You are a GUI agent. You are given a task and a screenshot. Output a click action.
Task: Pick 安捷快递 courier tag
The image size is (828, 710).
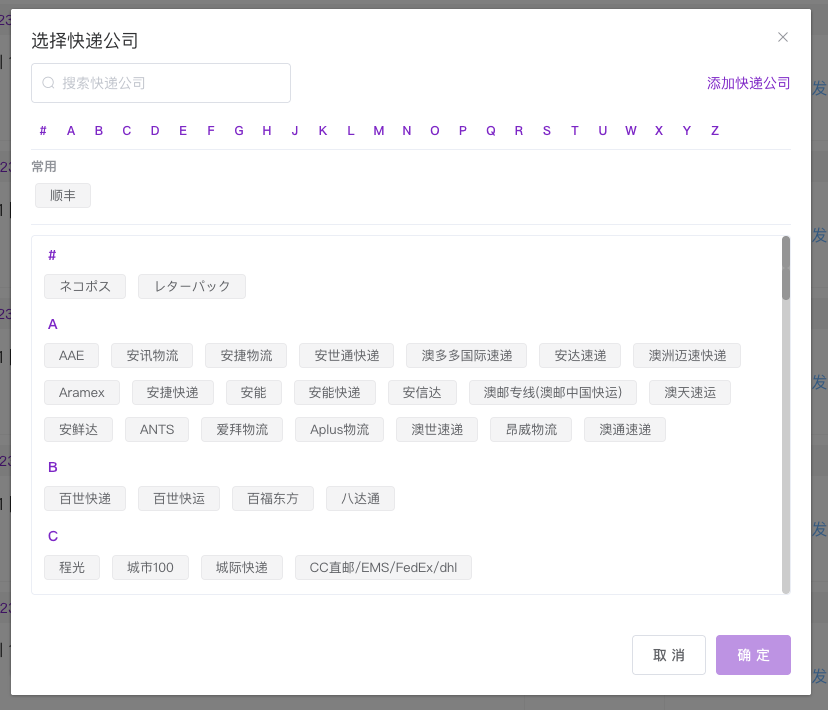coord(173,392)
